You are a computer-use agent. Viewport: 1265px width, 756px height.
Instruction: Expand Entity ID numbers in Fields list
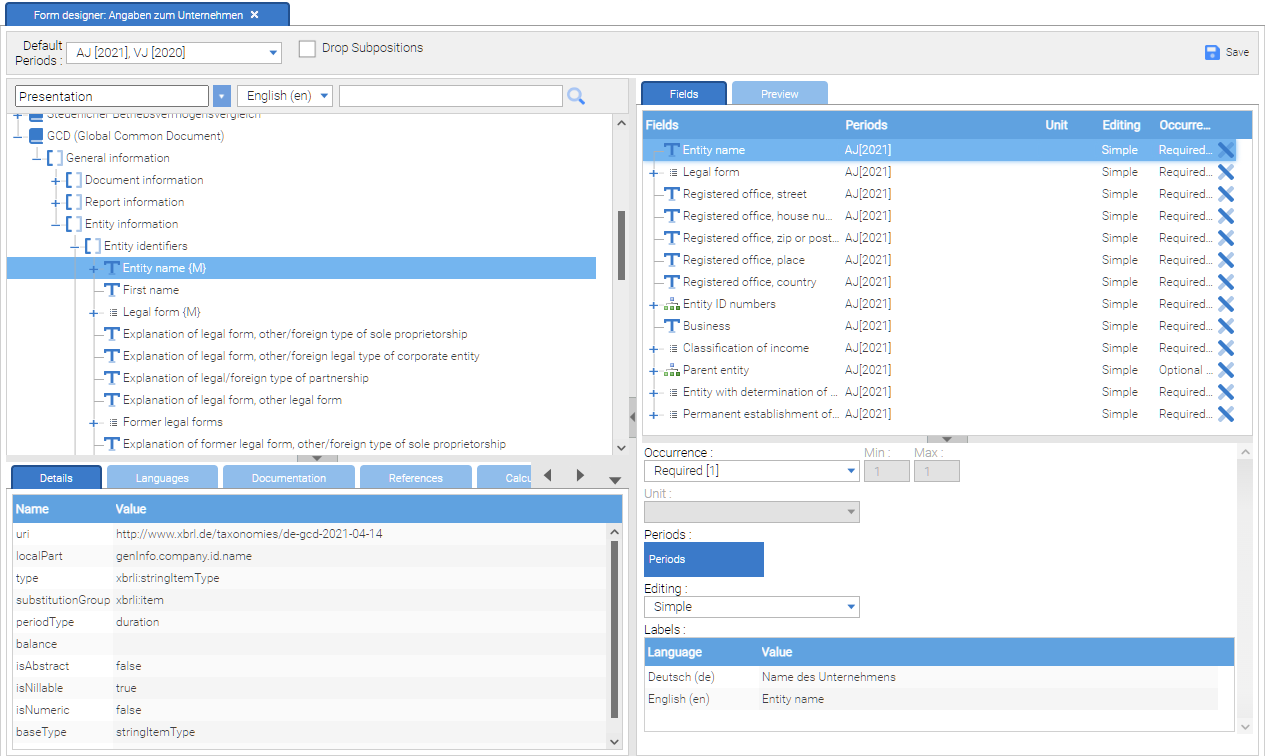(653, 305)
